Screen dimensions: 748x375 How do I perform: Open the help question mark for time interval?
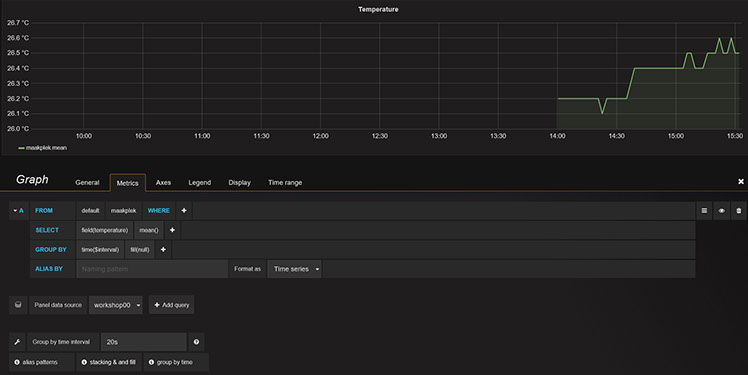(196, 342)
